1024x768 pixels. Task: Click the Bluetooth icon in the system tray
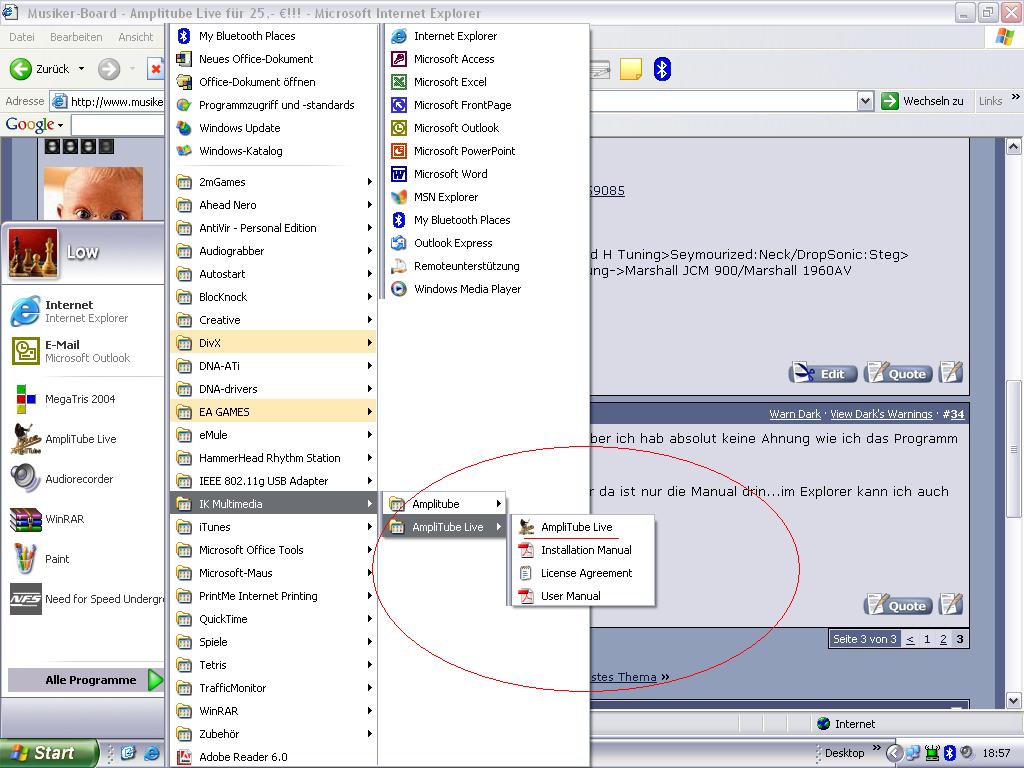coord(950,753)
